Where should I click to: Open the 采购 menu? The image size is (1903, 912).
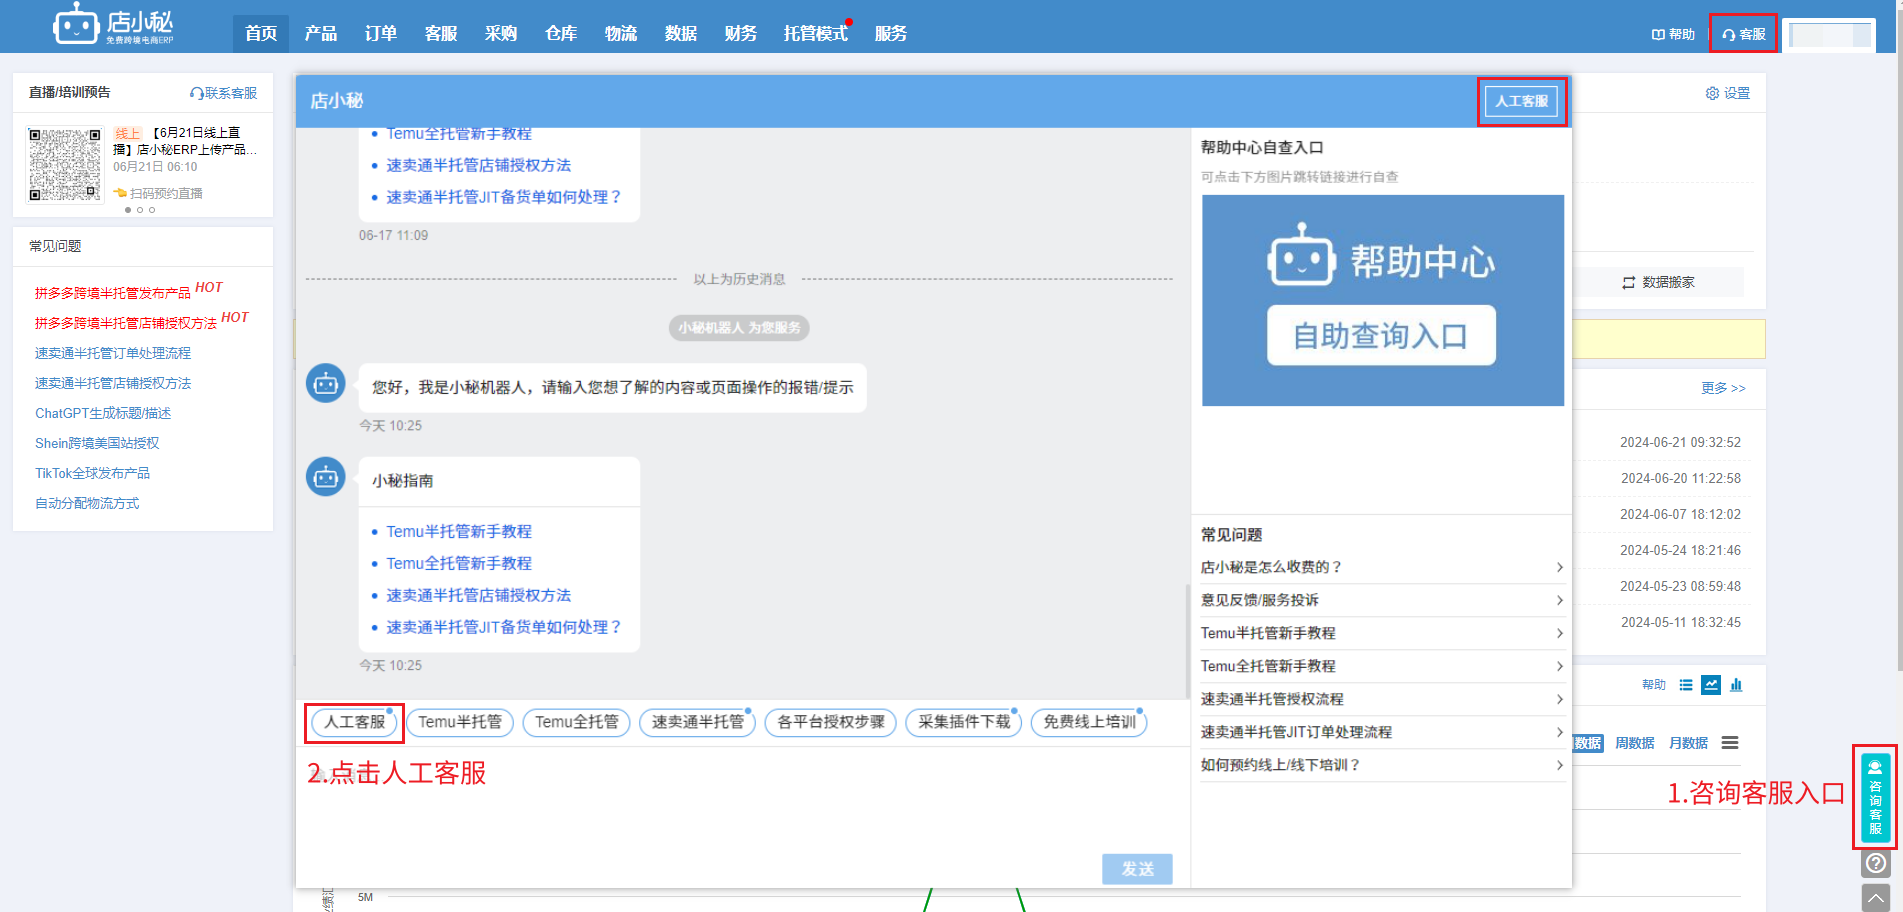501,34
